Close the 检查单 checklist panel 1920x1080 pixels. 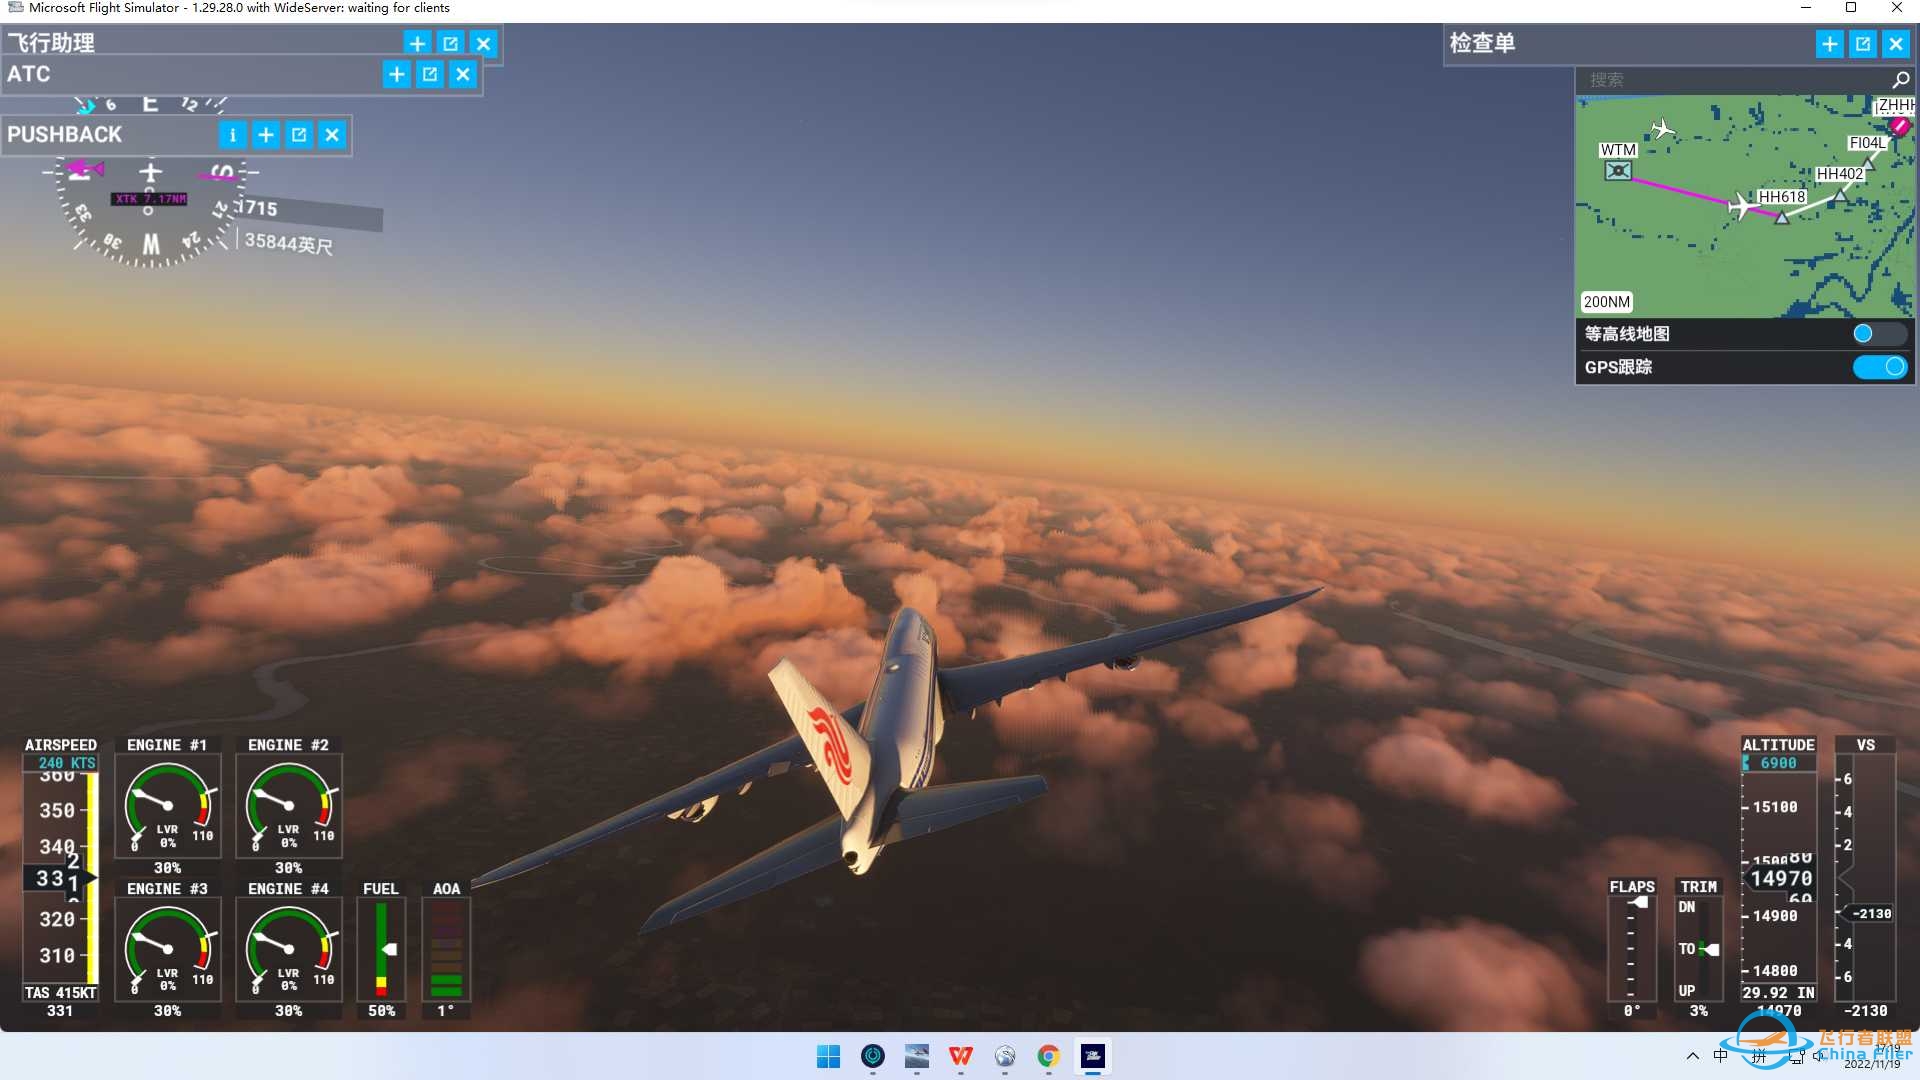1895,44
